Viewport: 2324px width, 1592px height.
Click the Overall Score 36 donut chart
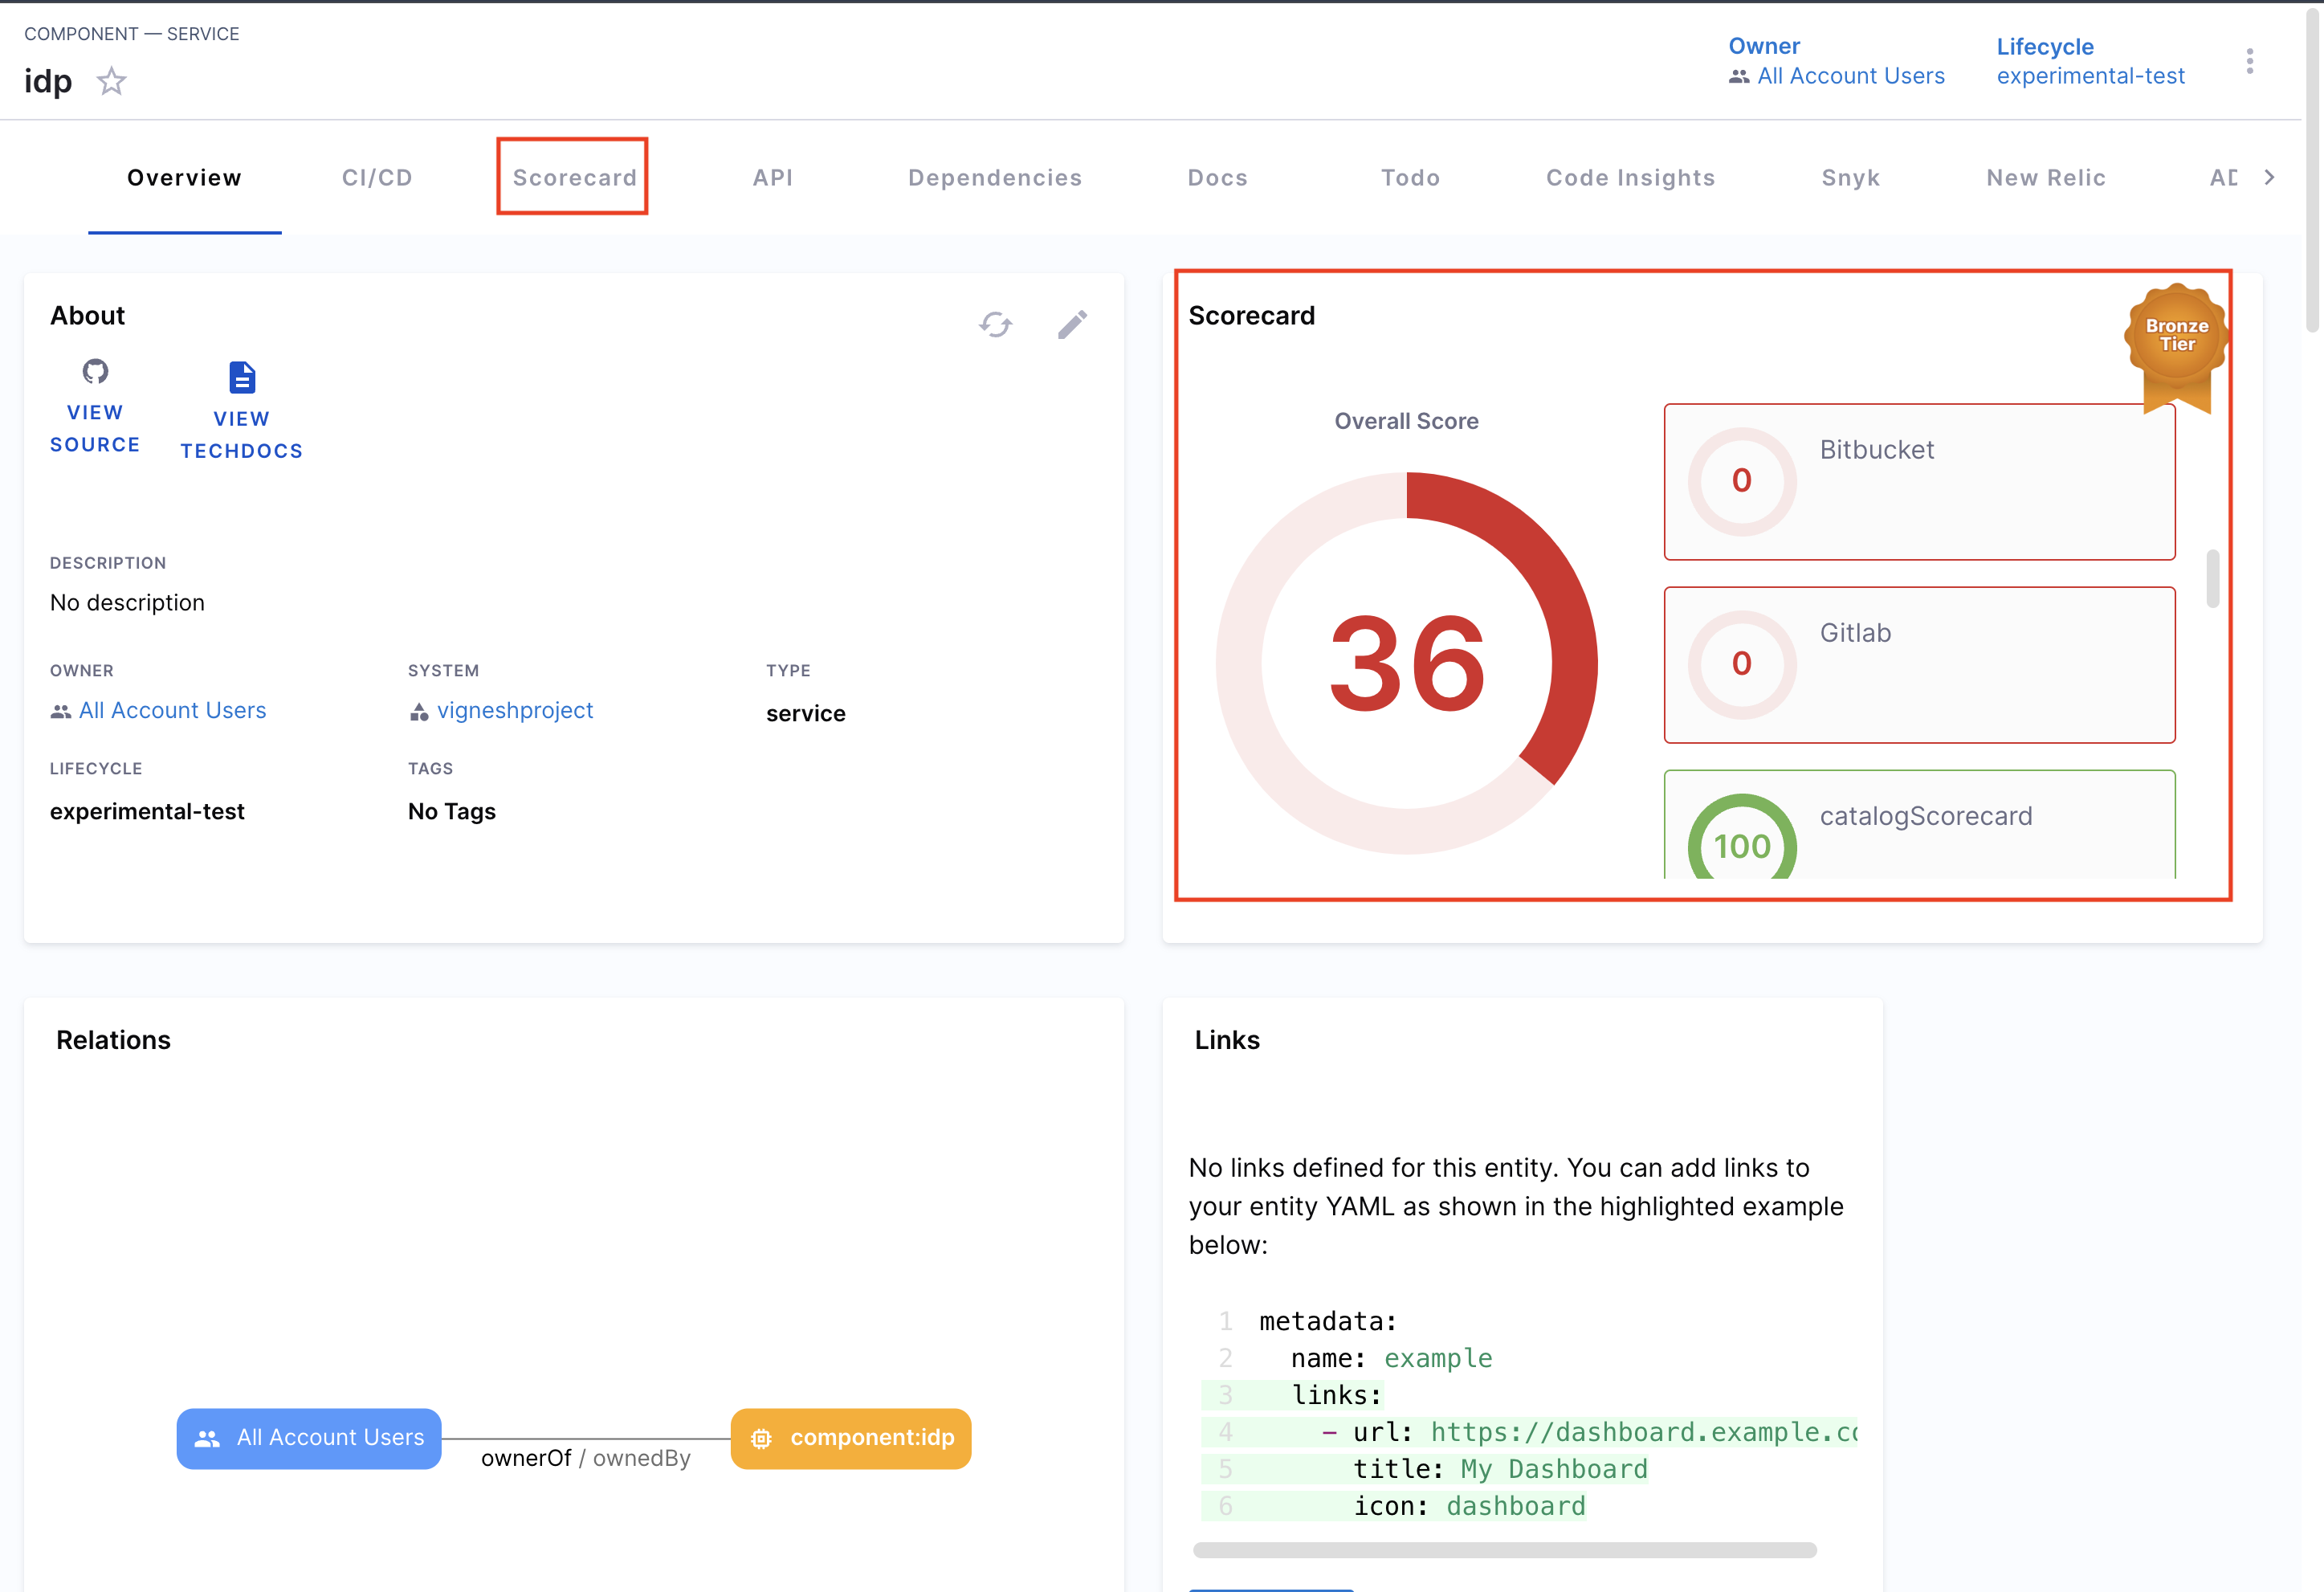(1406, 664)
